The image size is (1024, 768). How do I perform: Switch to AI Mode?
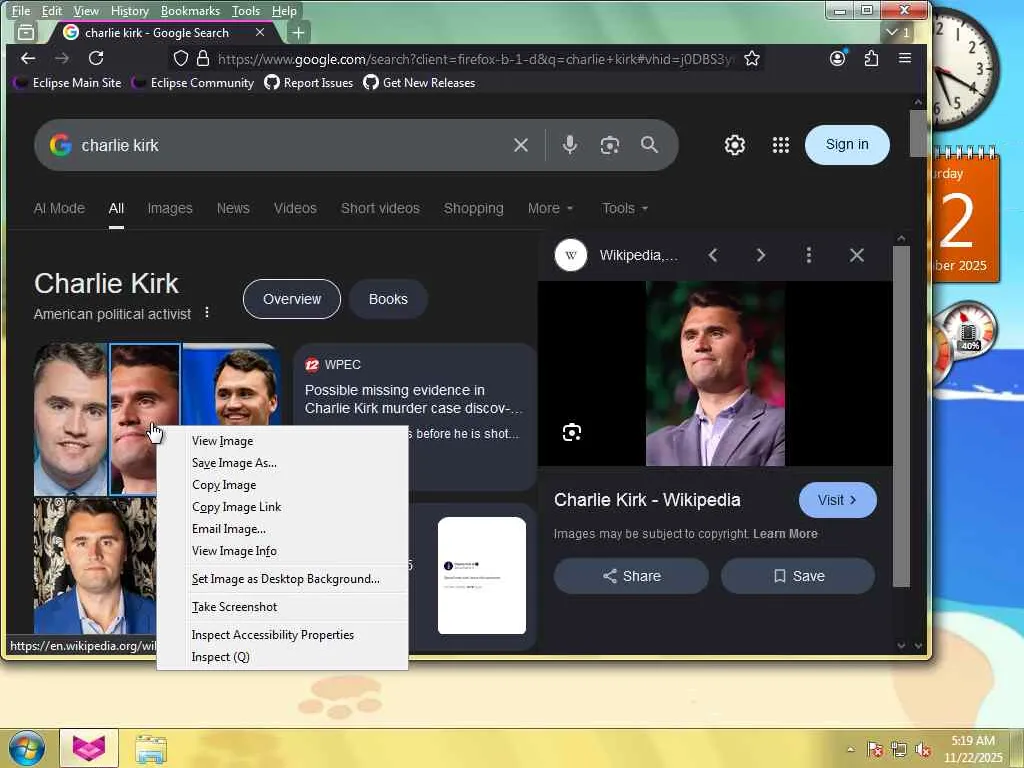[x=59, y=208]
